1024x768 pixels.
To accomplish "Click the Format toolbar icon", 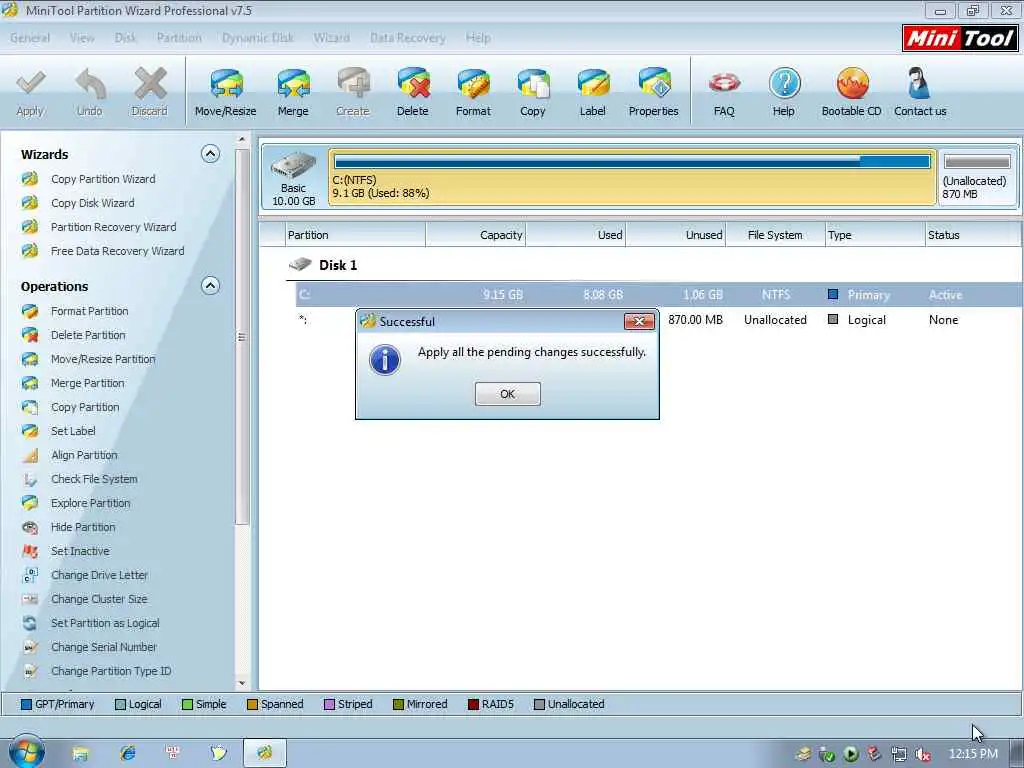I will coord(473,93).
